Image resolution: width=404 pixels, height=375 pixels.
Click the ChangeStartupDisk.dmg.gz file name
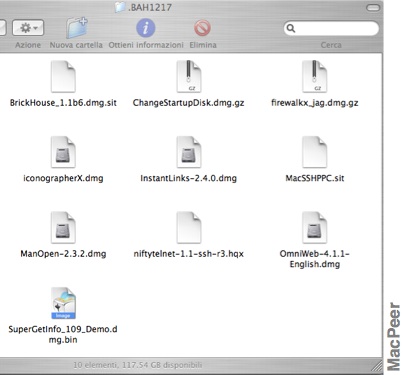coord(188,103)
